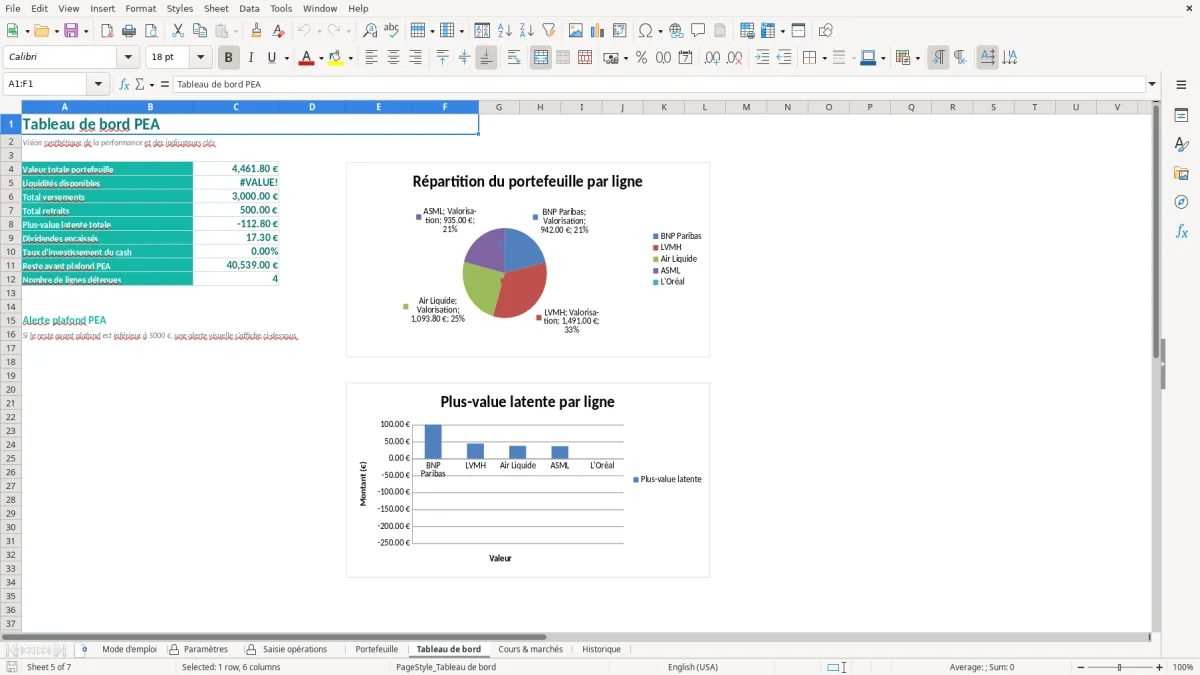
Task: Expand the formula bar arrow
Action: 1152,85
